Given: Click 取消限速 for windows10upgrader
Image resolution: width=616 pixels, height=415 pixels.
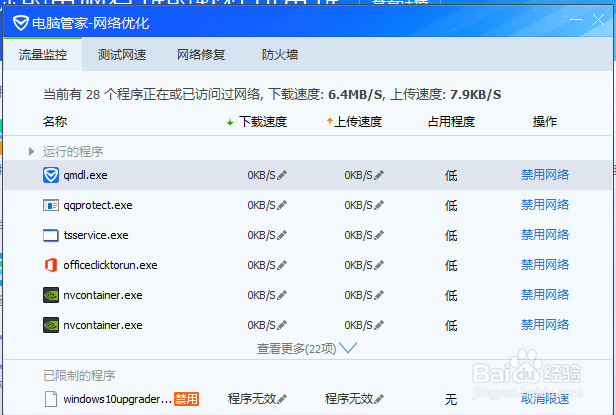Looking at the screenshot, I should pos(545,398).
